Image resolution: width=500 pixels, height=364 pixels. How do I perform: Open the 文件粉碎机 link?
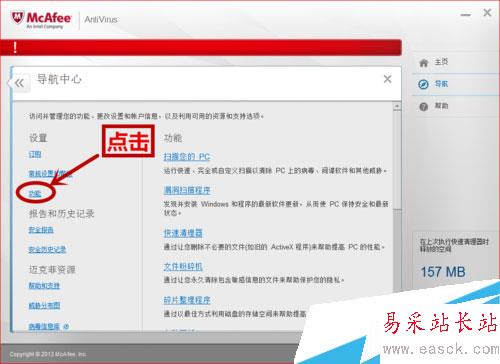[x=183, y=267]
